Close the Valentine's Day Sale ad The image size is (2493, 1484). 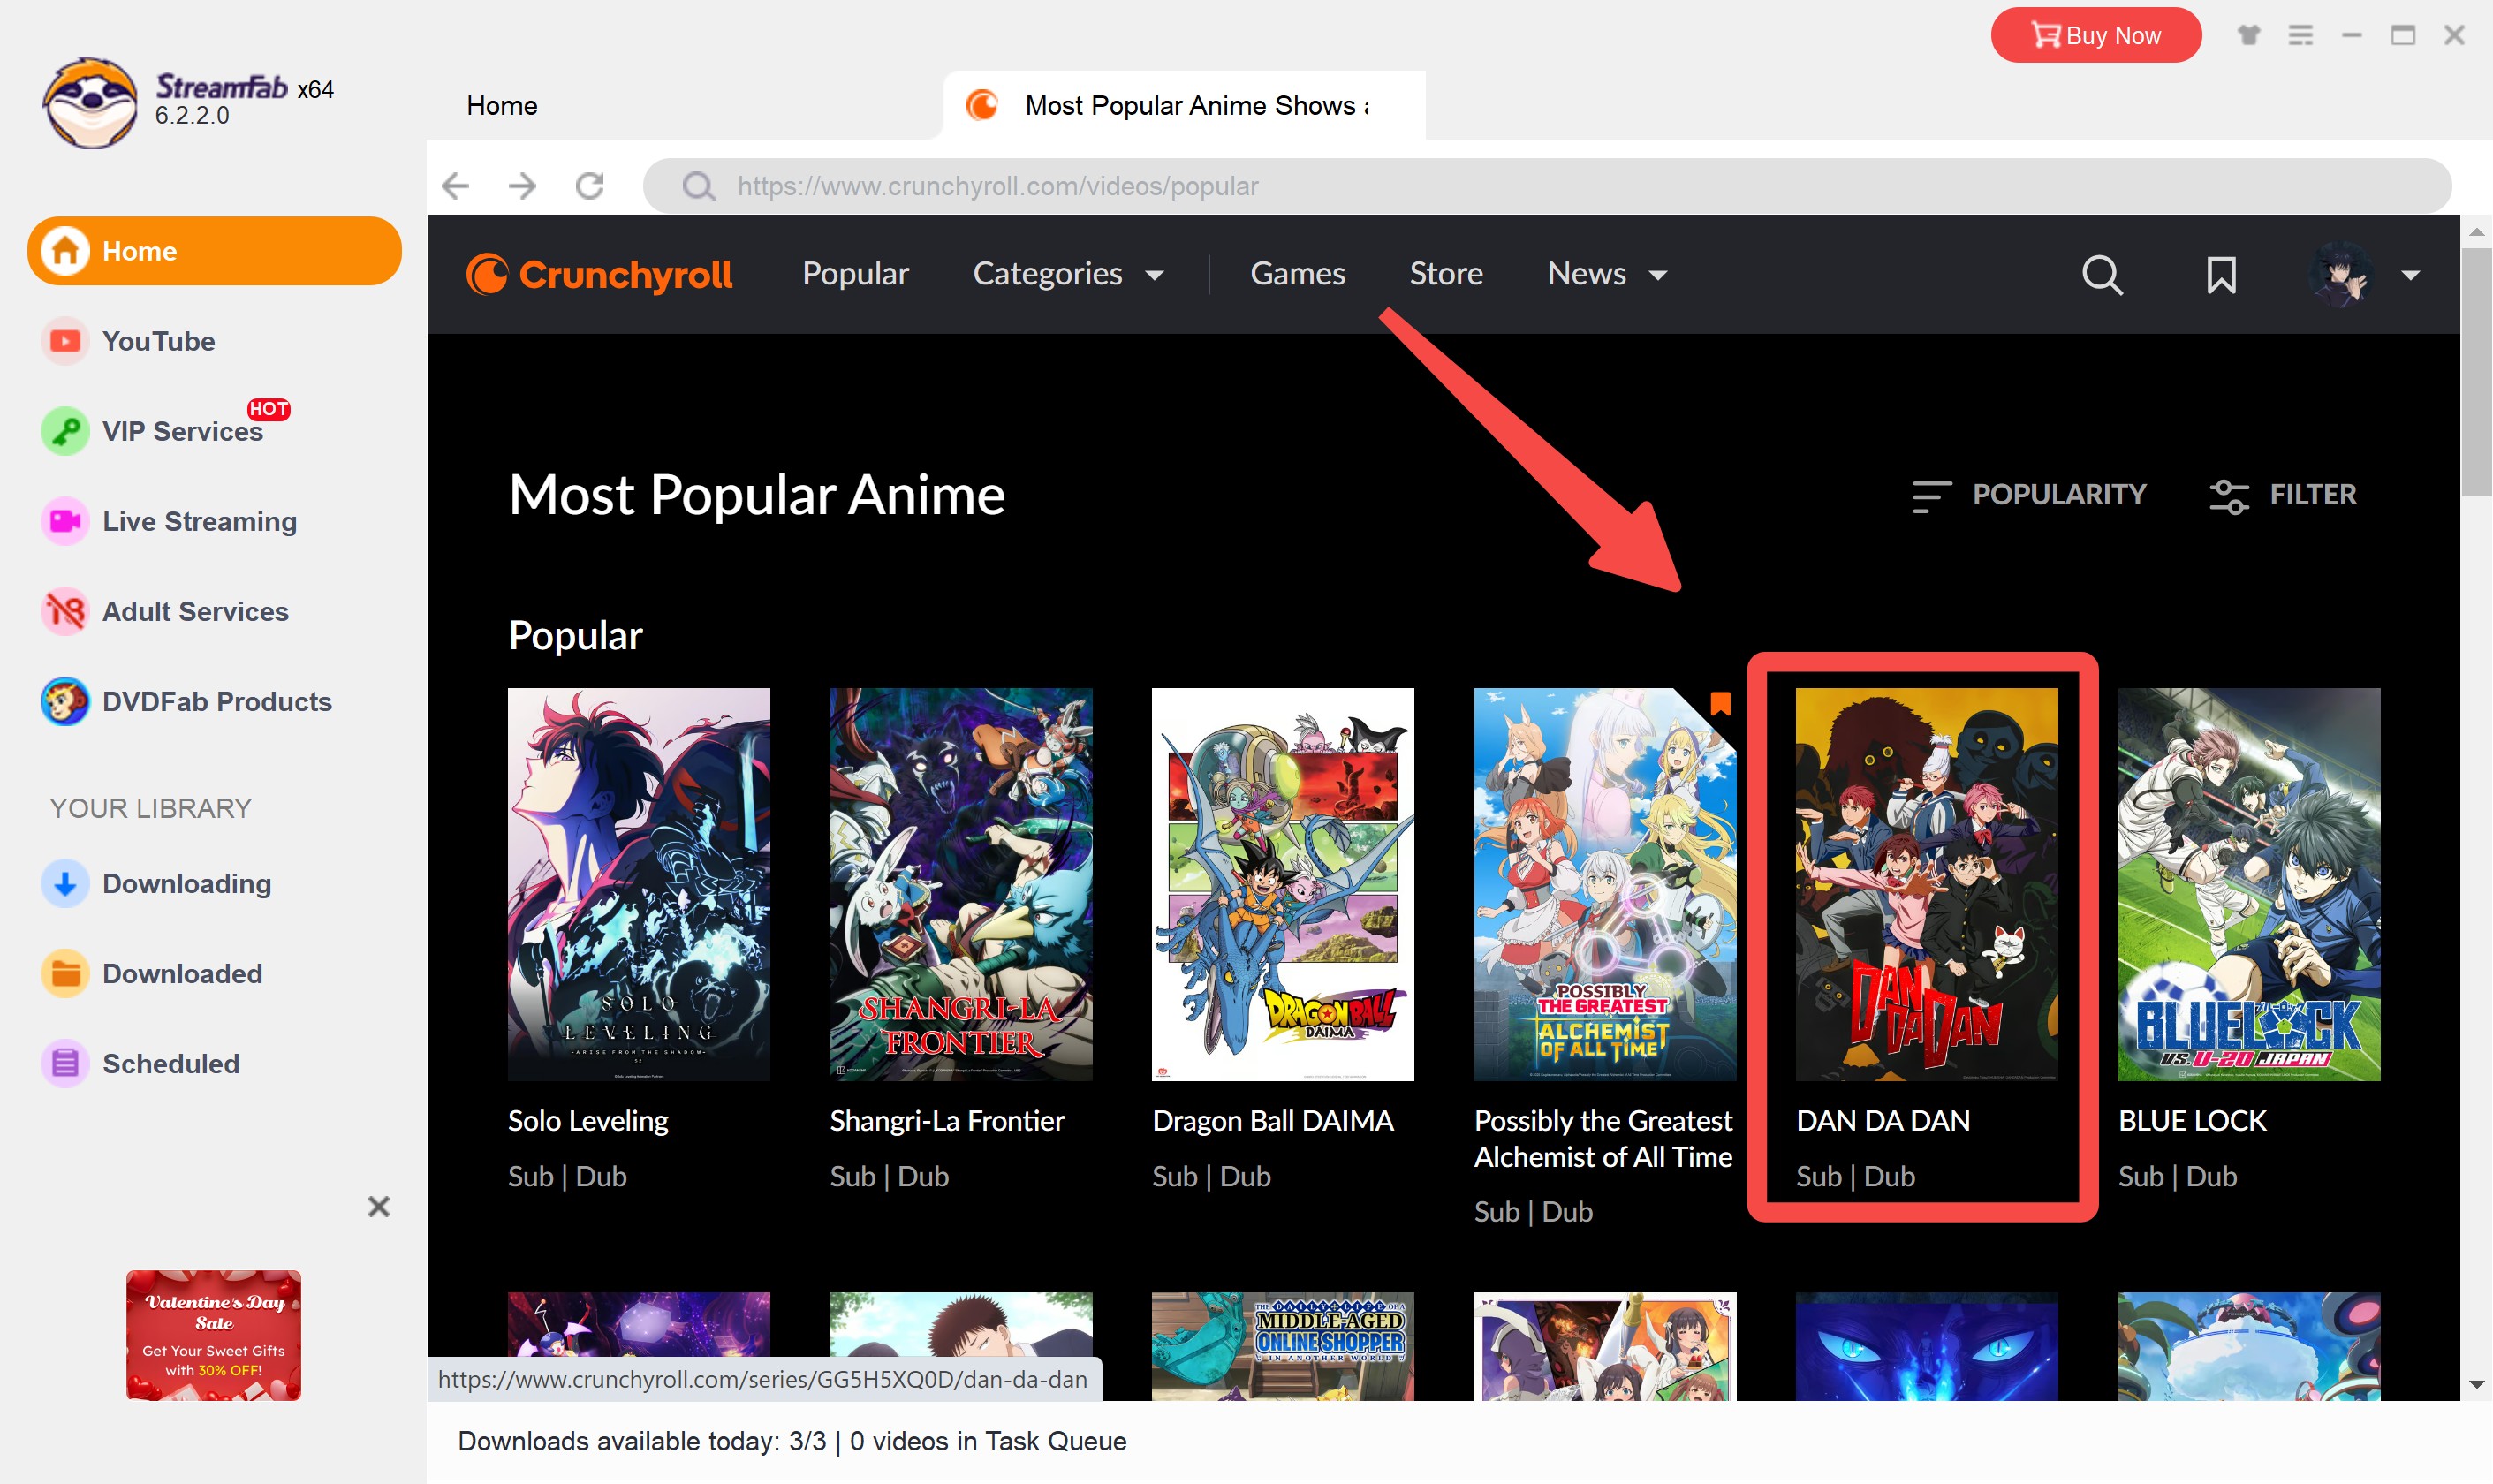378,1207
